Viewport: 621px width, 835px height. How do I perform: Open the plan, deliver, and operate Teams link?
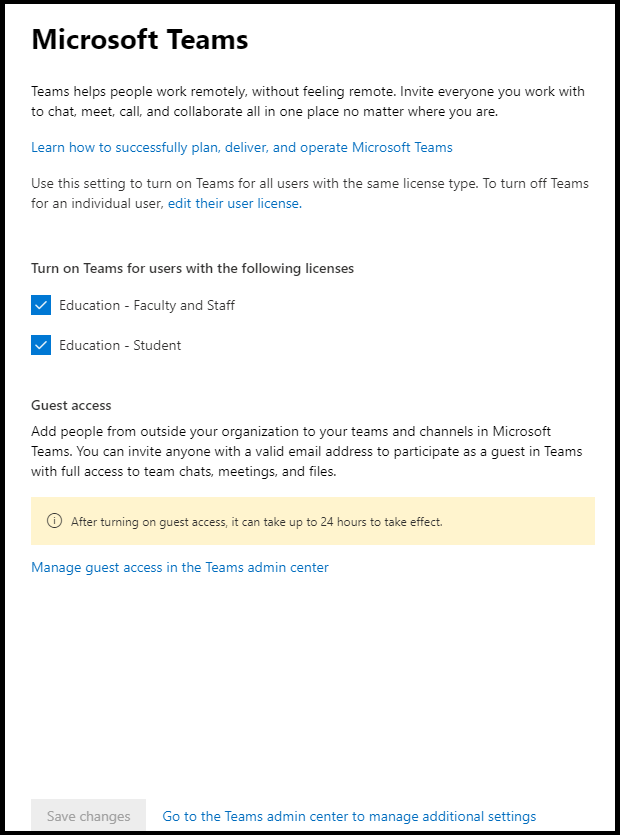click(242, 148)
